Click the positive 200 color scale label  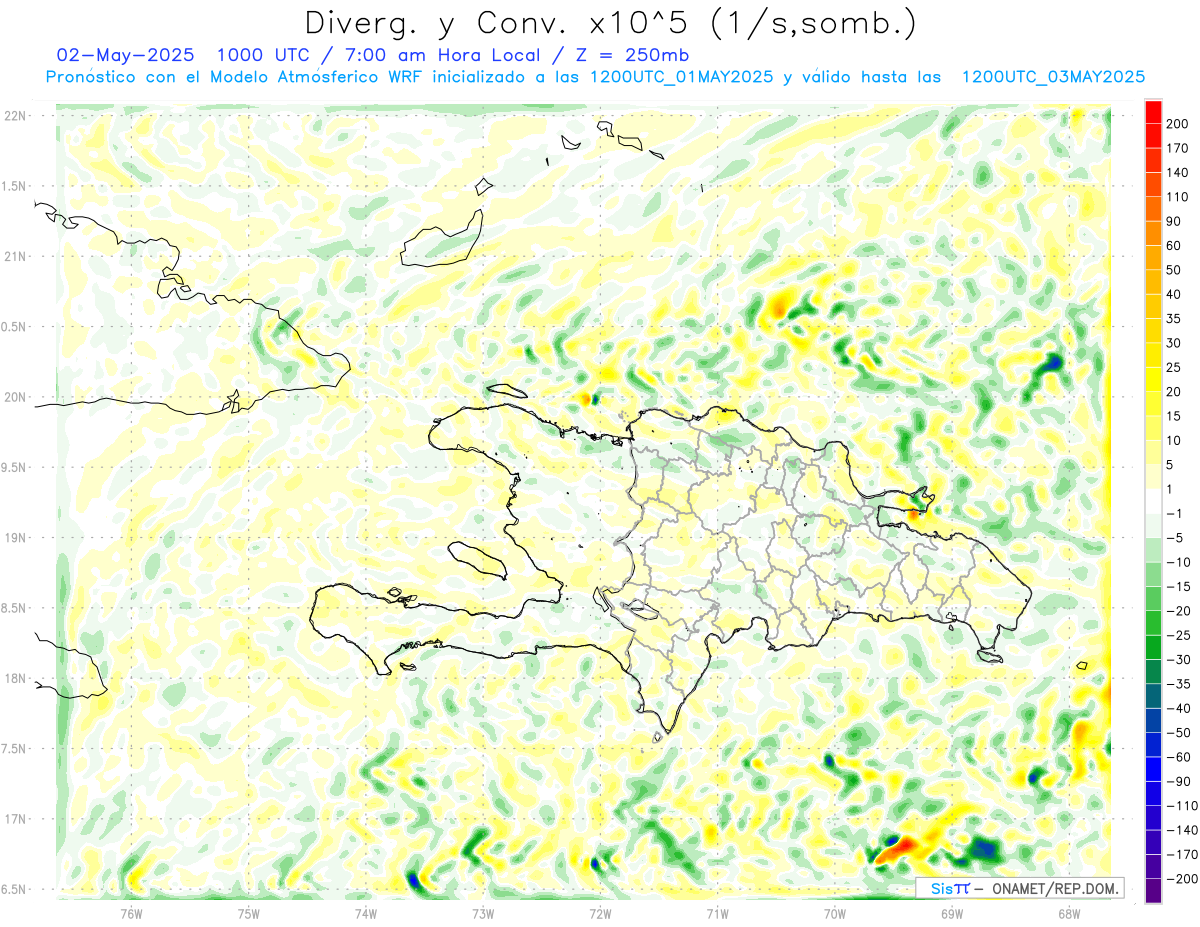click(1178, 123)
